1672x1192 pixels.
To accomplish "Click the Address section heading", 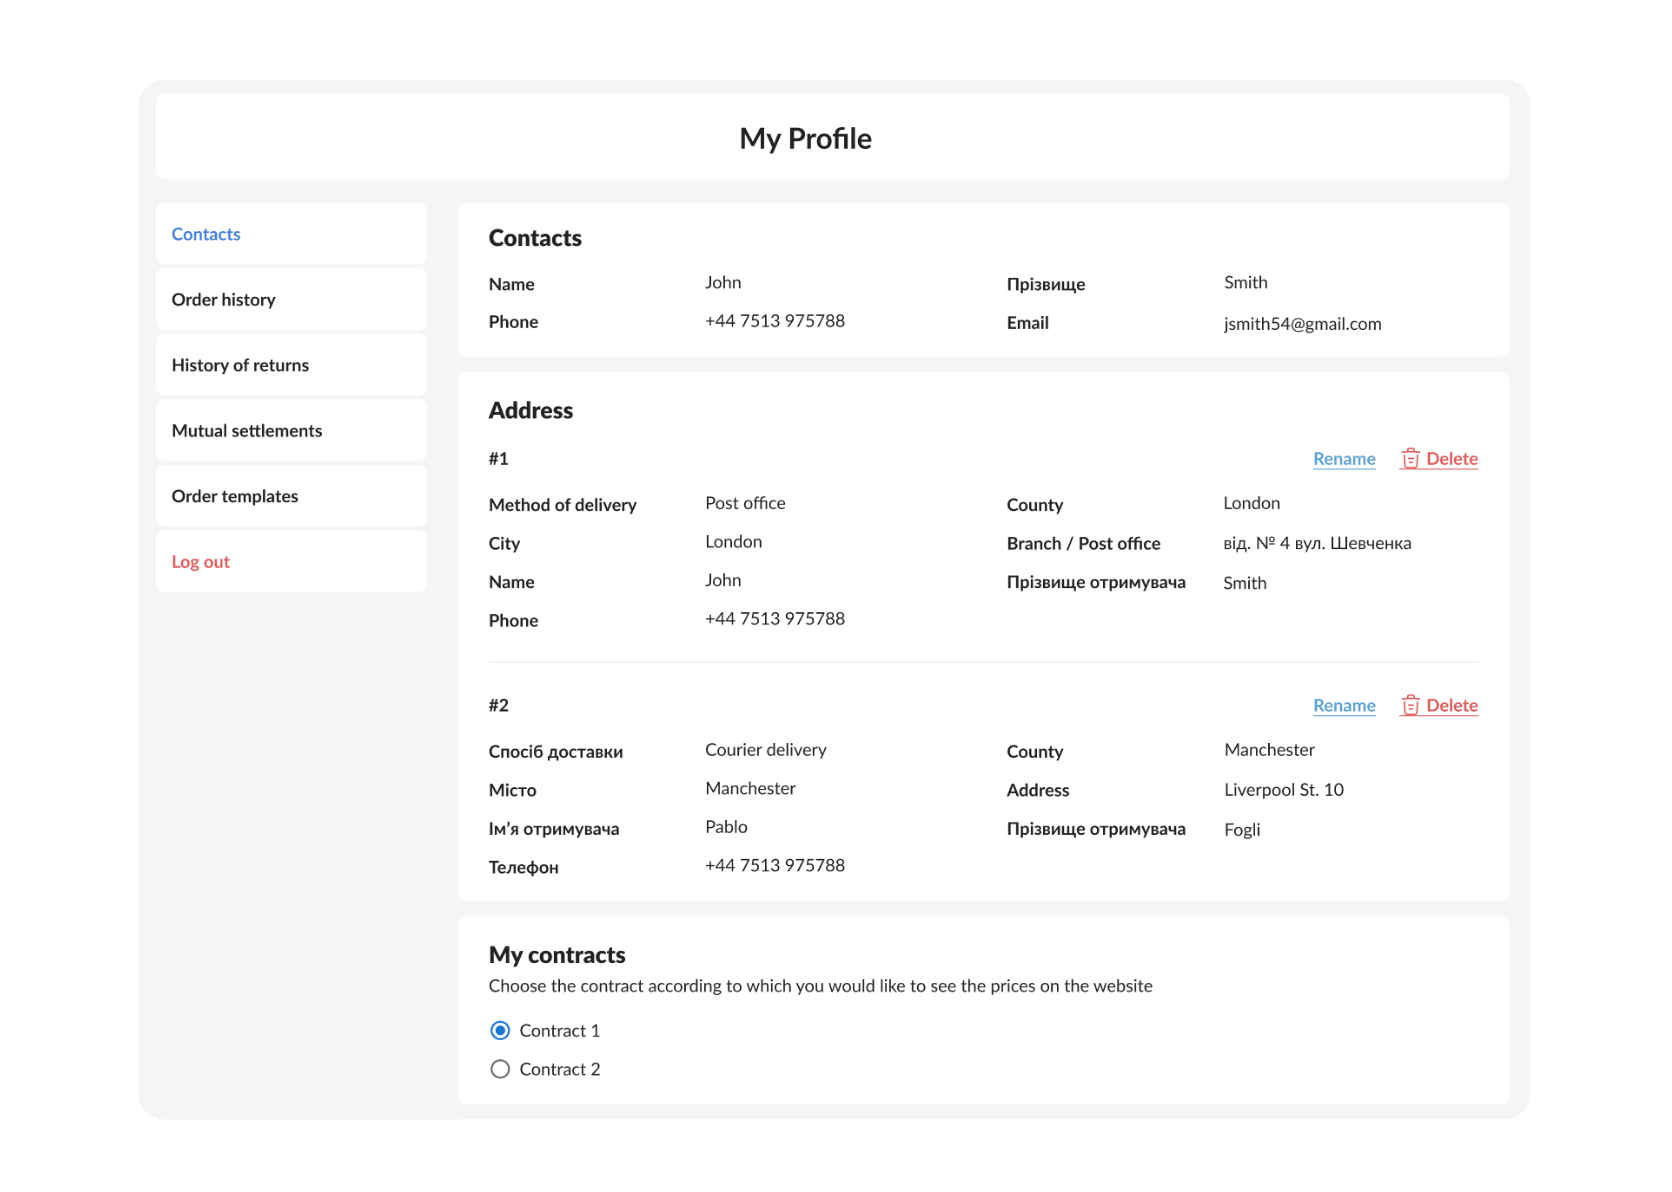I will click(531, 410).
